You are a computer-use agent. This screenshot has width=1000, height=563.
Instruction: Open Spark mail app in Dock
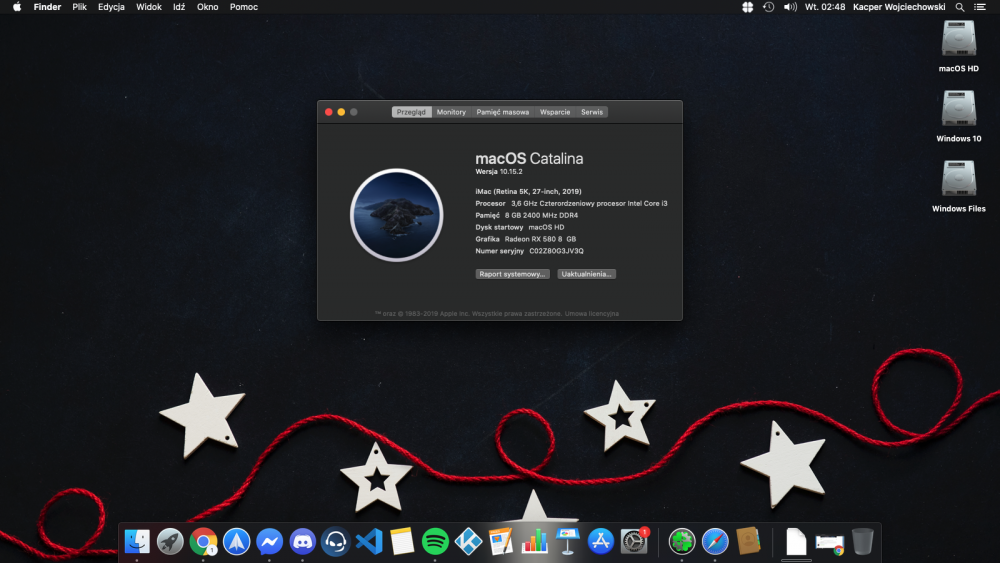pos(237,542)
